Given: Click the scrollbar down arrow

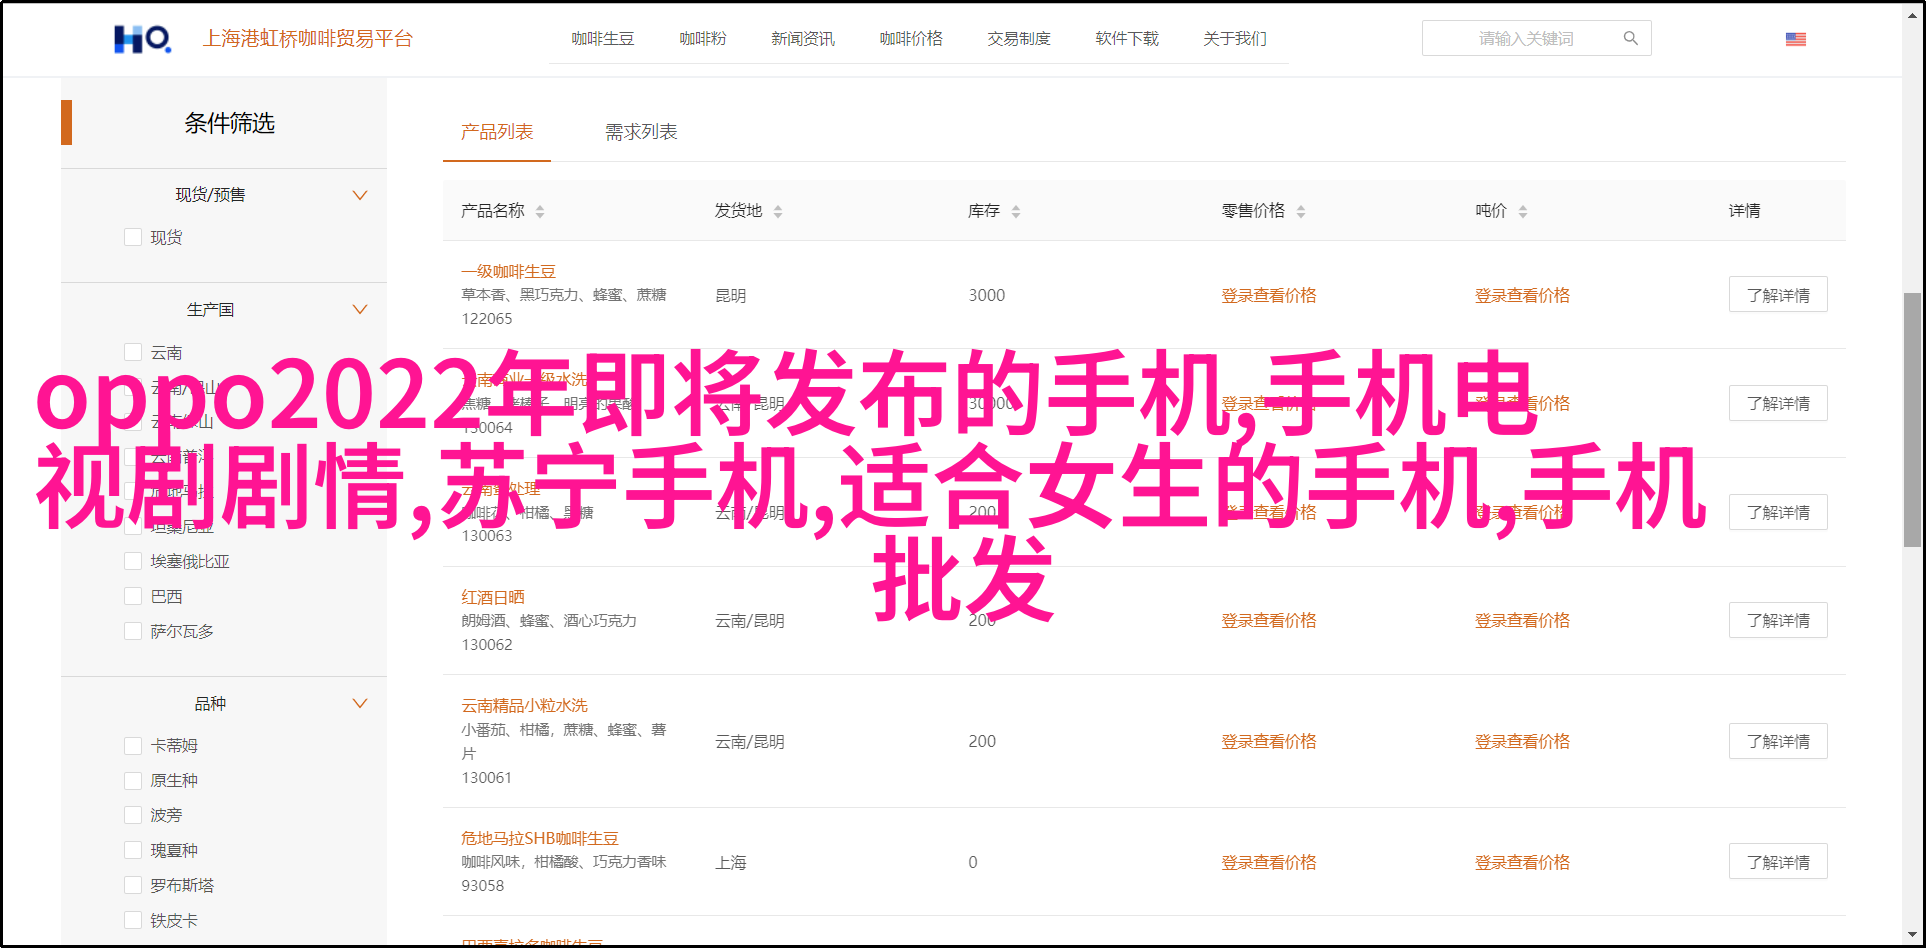Looking at the screenshot, I should coord(1911,936).
